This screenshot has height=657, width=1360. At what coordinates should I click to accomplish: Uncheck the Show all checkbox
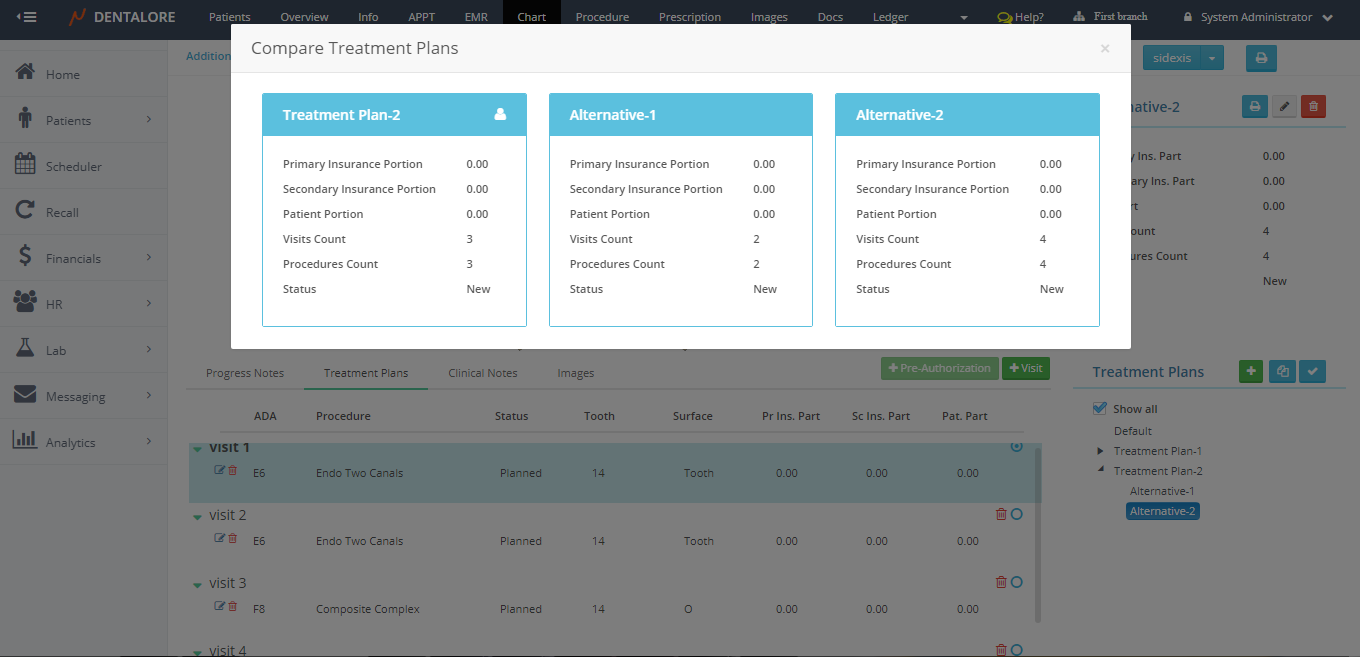click(1100, 408)
